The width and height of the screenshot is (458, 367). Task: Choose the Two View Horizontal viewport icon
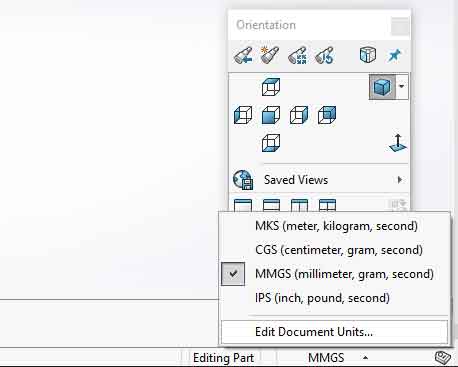(271, 205)
